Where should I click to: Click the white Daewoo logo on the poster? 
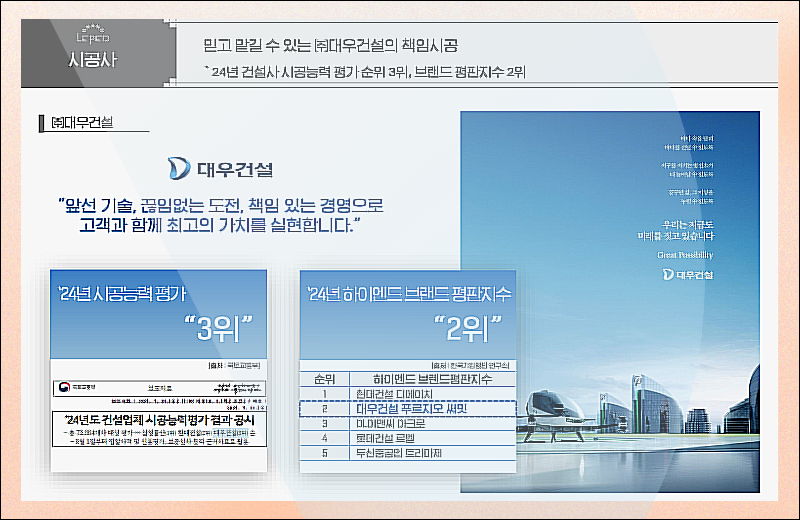pos(688,275)
